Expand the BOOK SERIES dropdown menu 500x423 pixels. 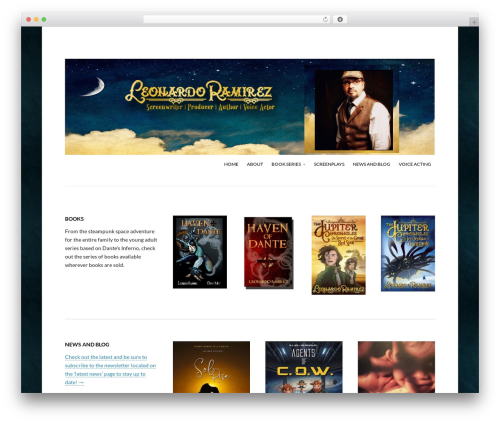(288, 164)
